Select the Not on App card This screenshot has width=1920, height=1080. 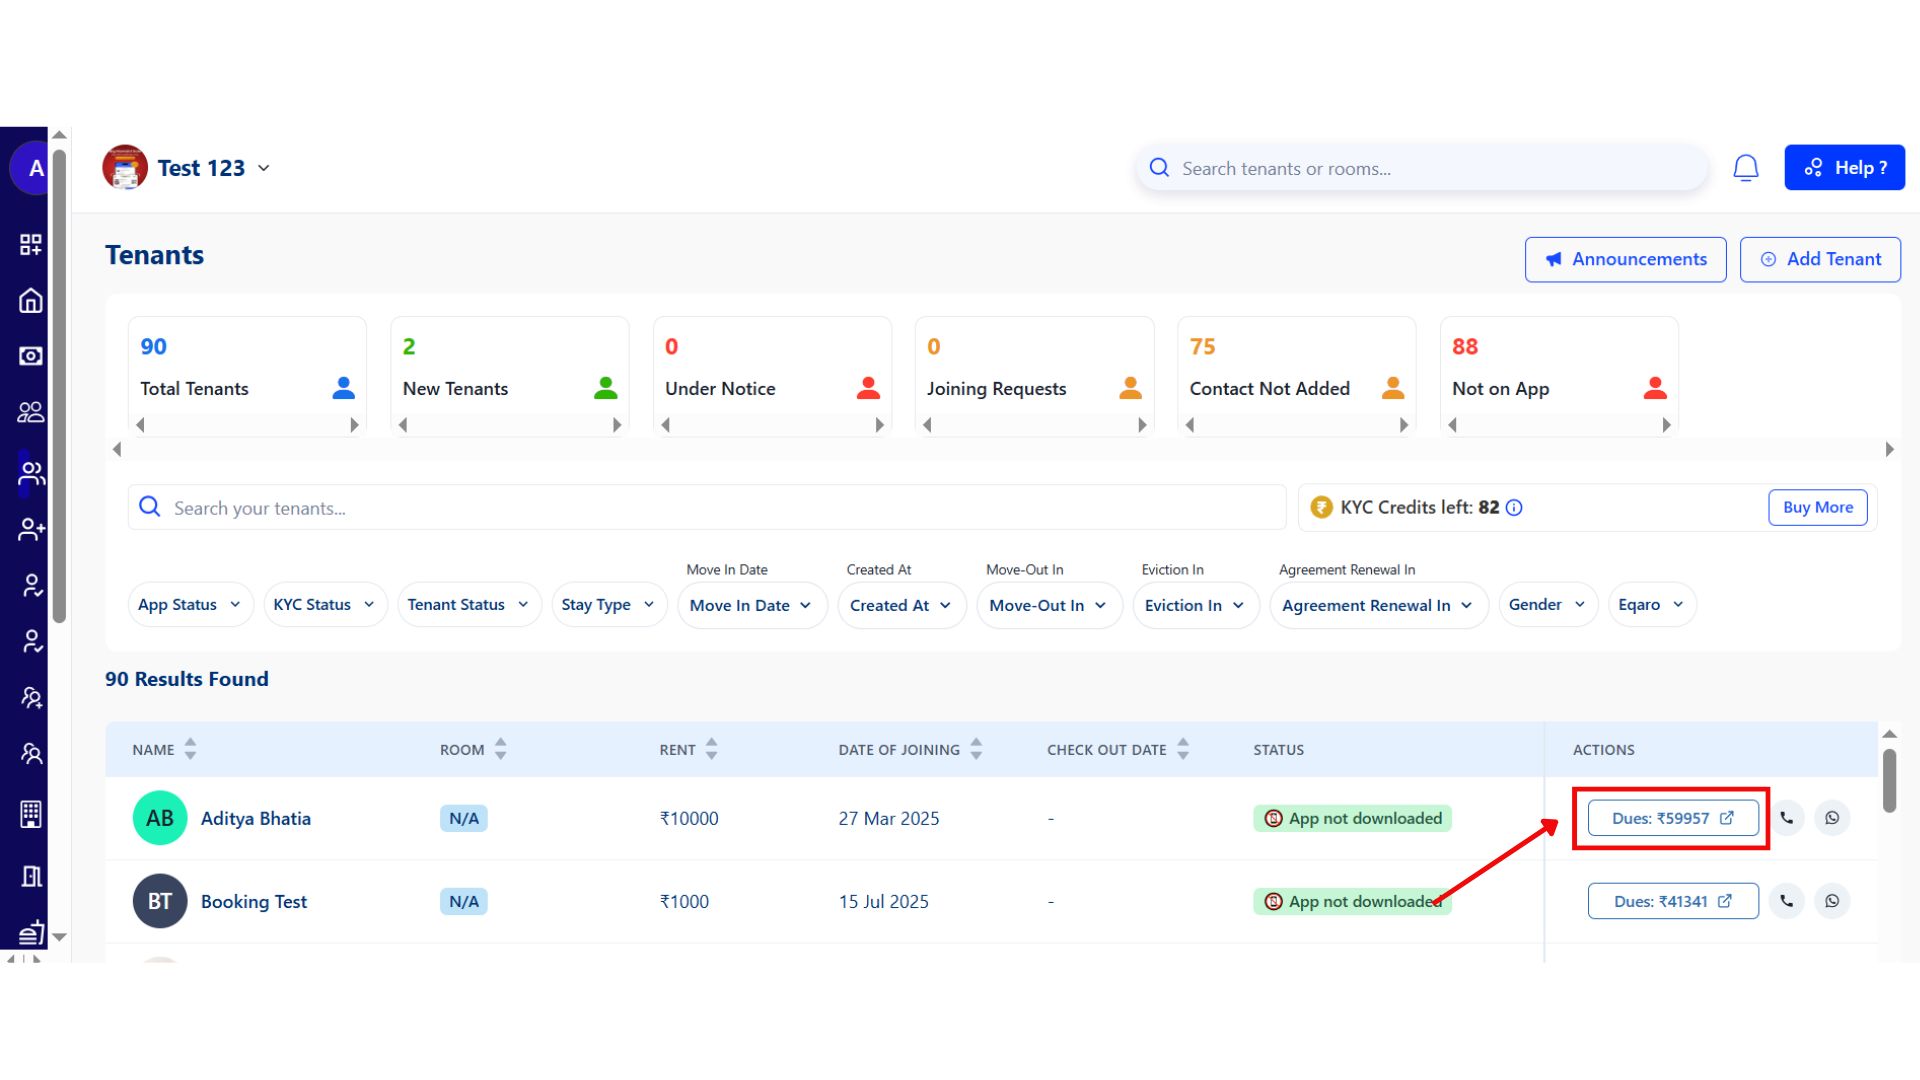click(x=1558, y=370)
